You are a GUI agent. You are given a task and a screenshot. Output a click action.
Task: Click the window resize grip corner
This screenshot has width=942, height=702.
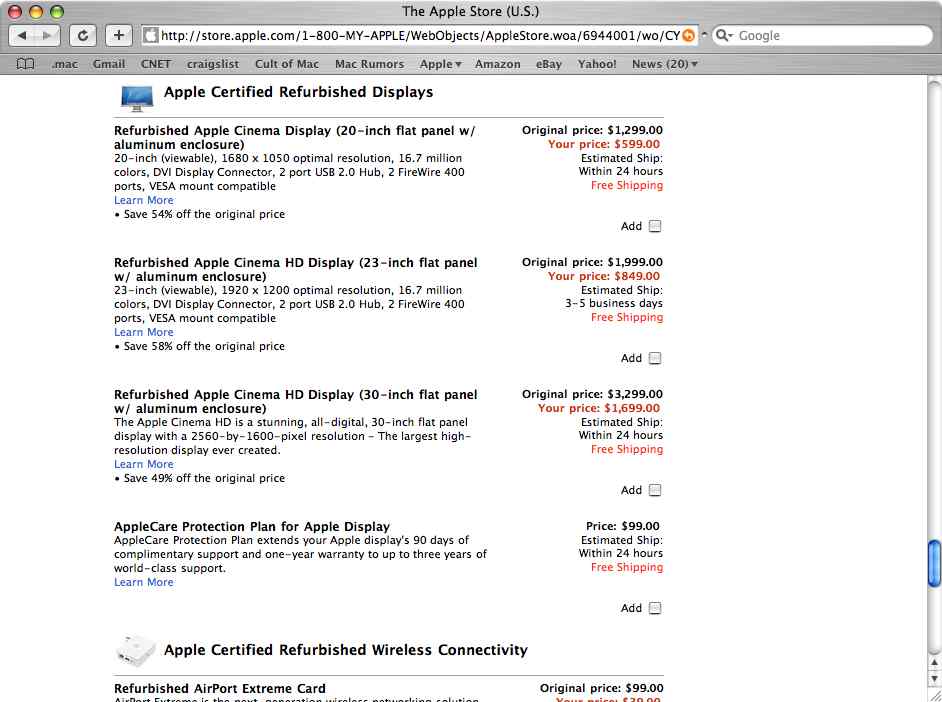(934, 695)
